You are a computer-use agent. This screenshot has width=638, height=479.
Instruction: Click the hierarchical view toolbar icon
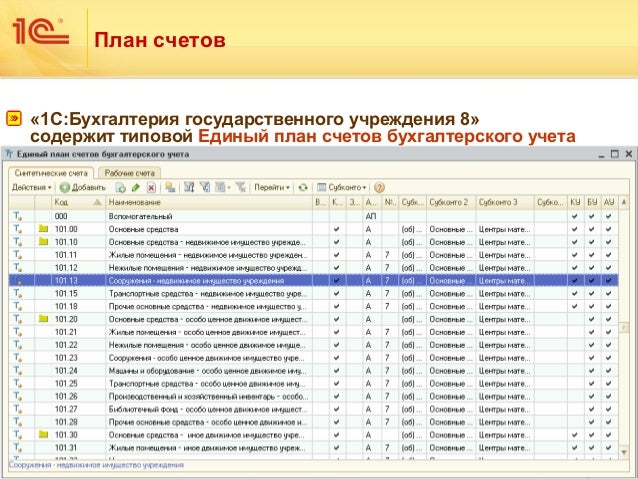pos(170,188)
